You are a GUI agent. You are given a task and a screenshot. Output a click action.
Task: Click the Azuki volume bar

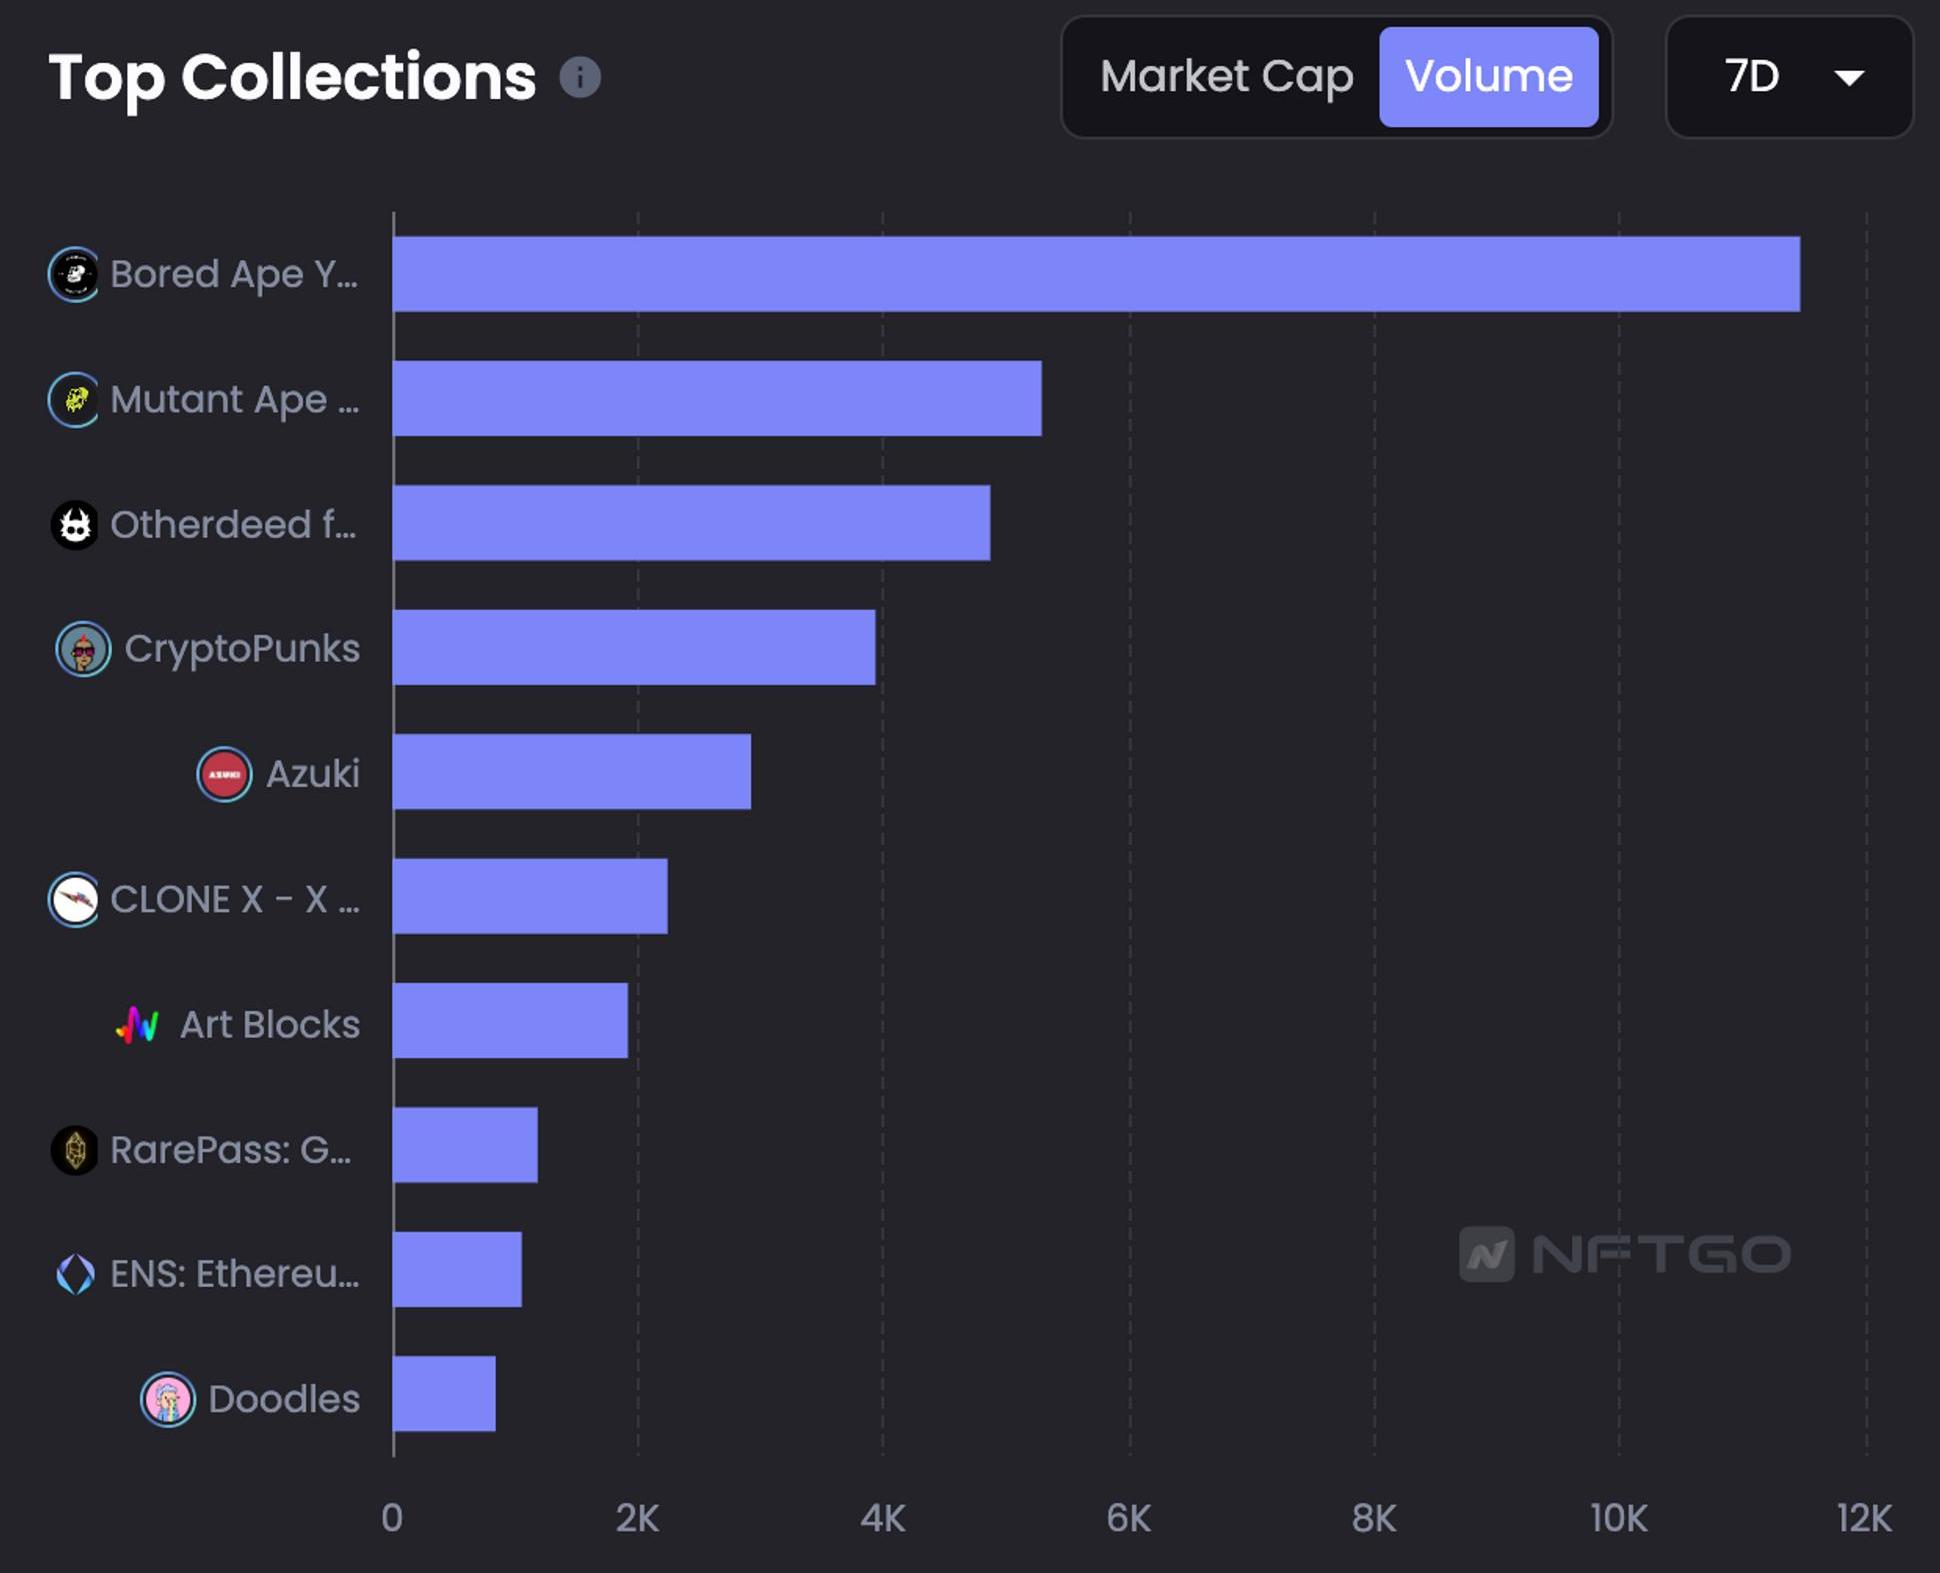click(x=571, y=772)
